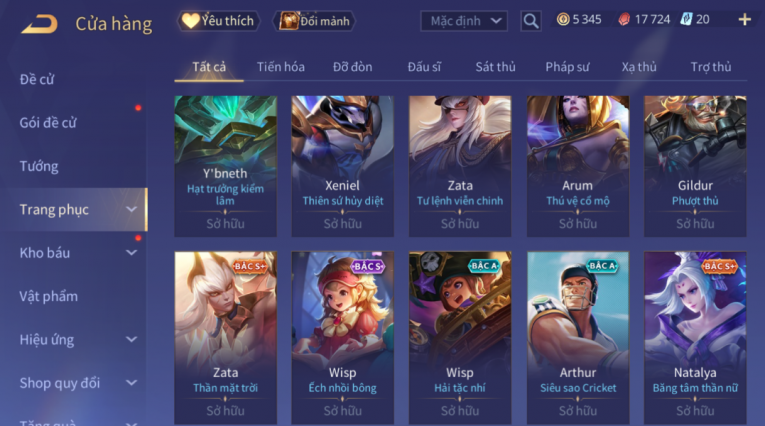Image resolution: width=765 pixels, height=426 pixels.
Task: Switch to the Sát thủ tab
Action: coord(495,67)
